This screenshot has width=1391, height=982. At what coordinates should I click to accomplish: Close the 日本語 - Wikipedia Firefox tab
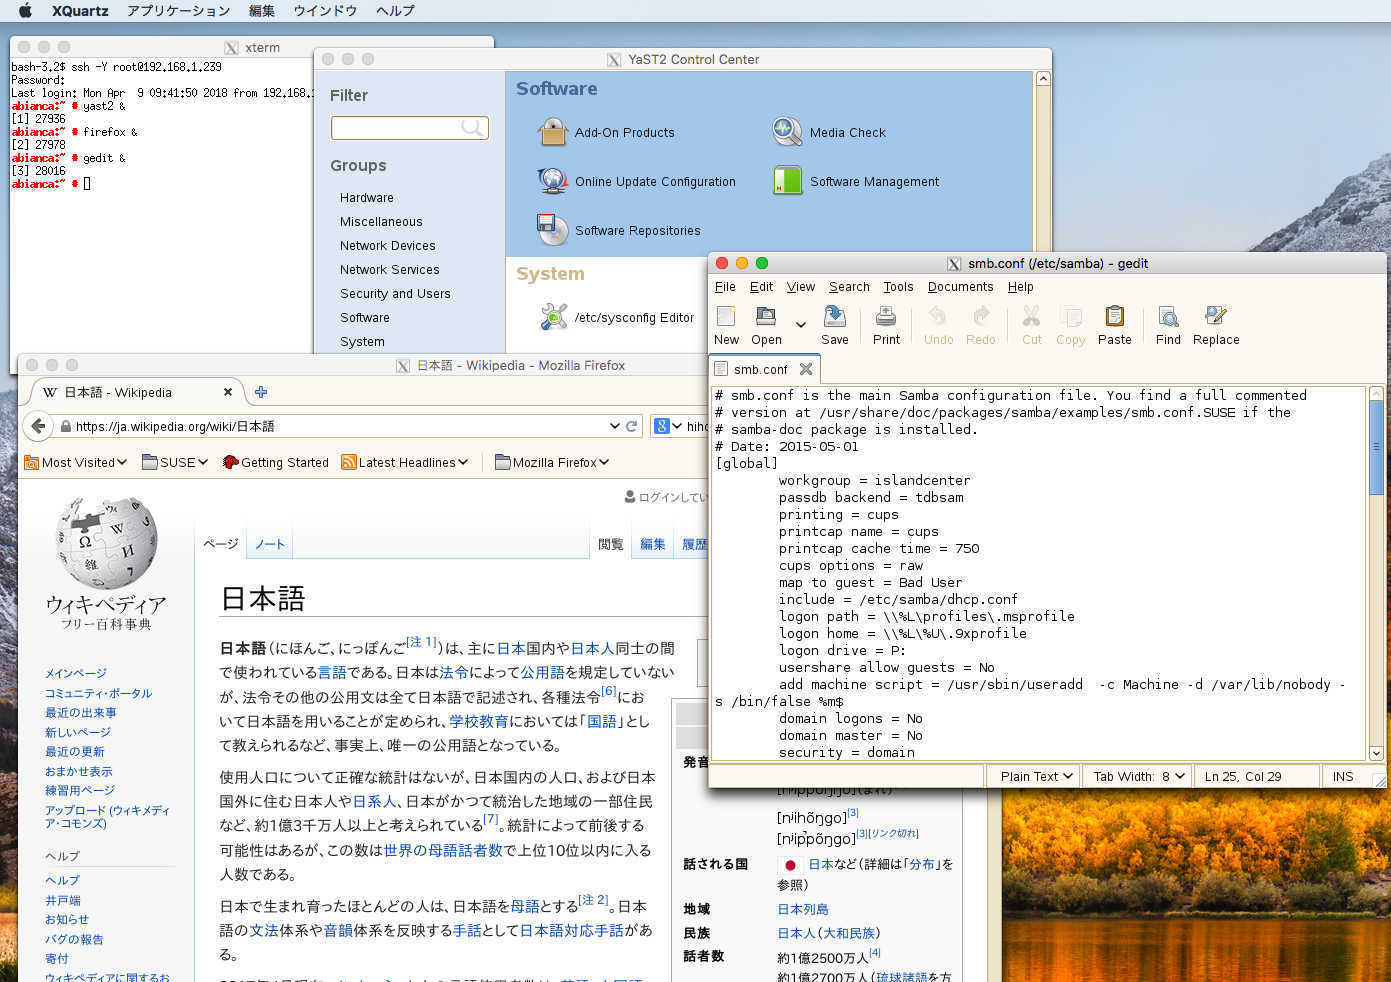click(x=228, y=392)
